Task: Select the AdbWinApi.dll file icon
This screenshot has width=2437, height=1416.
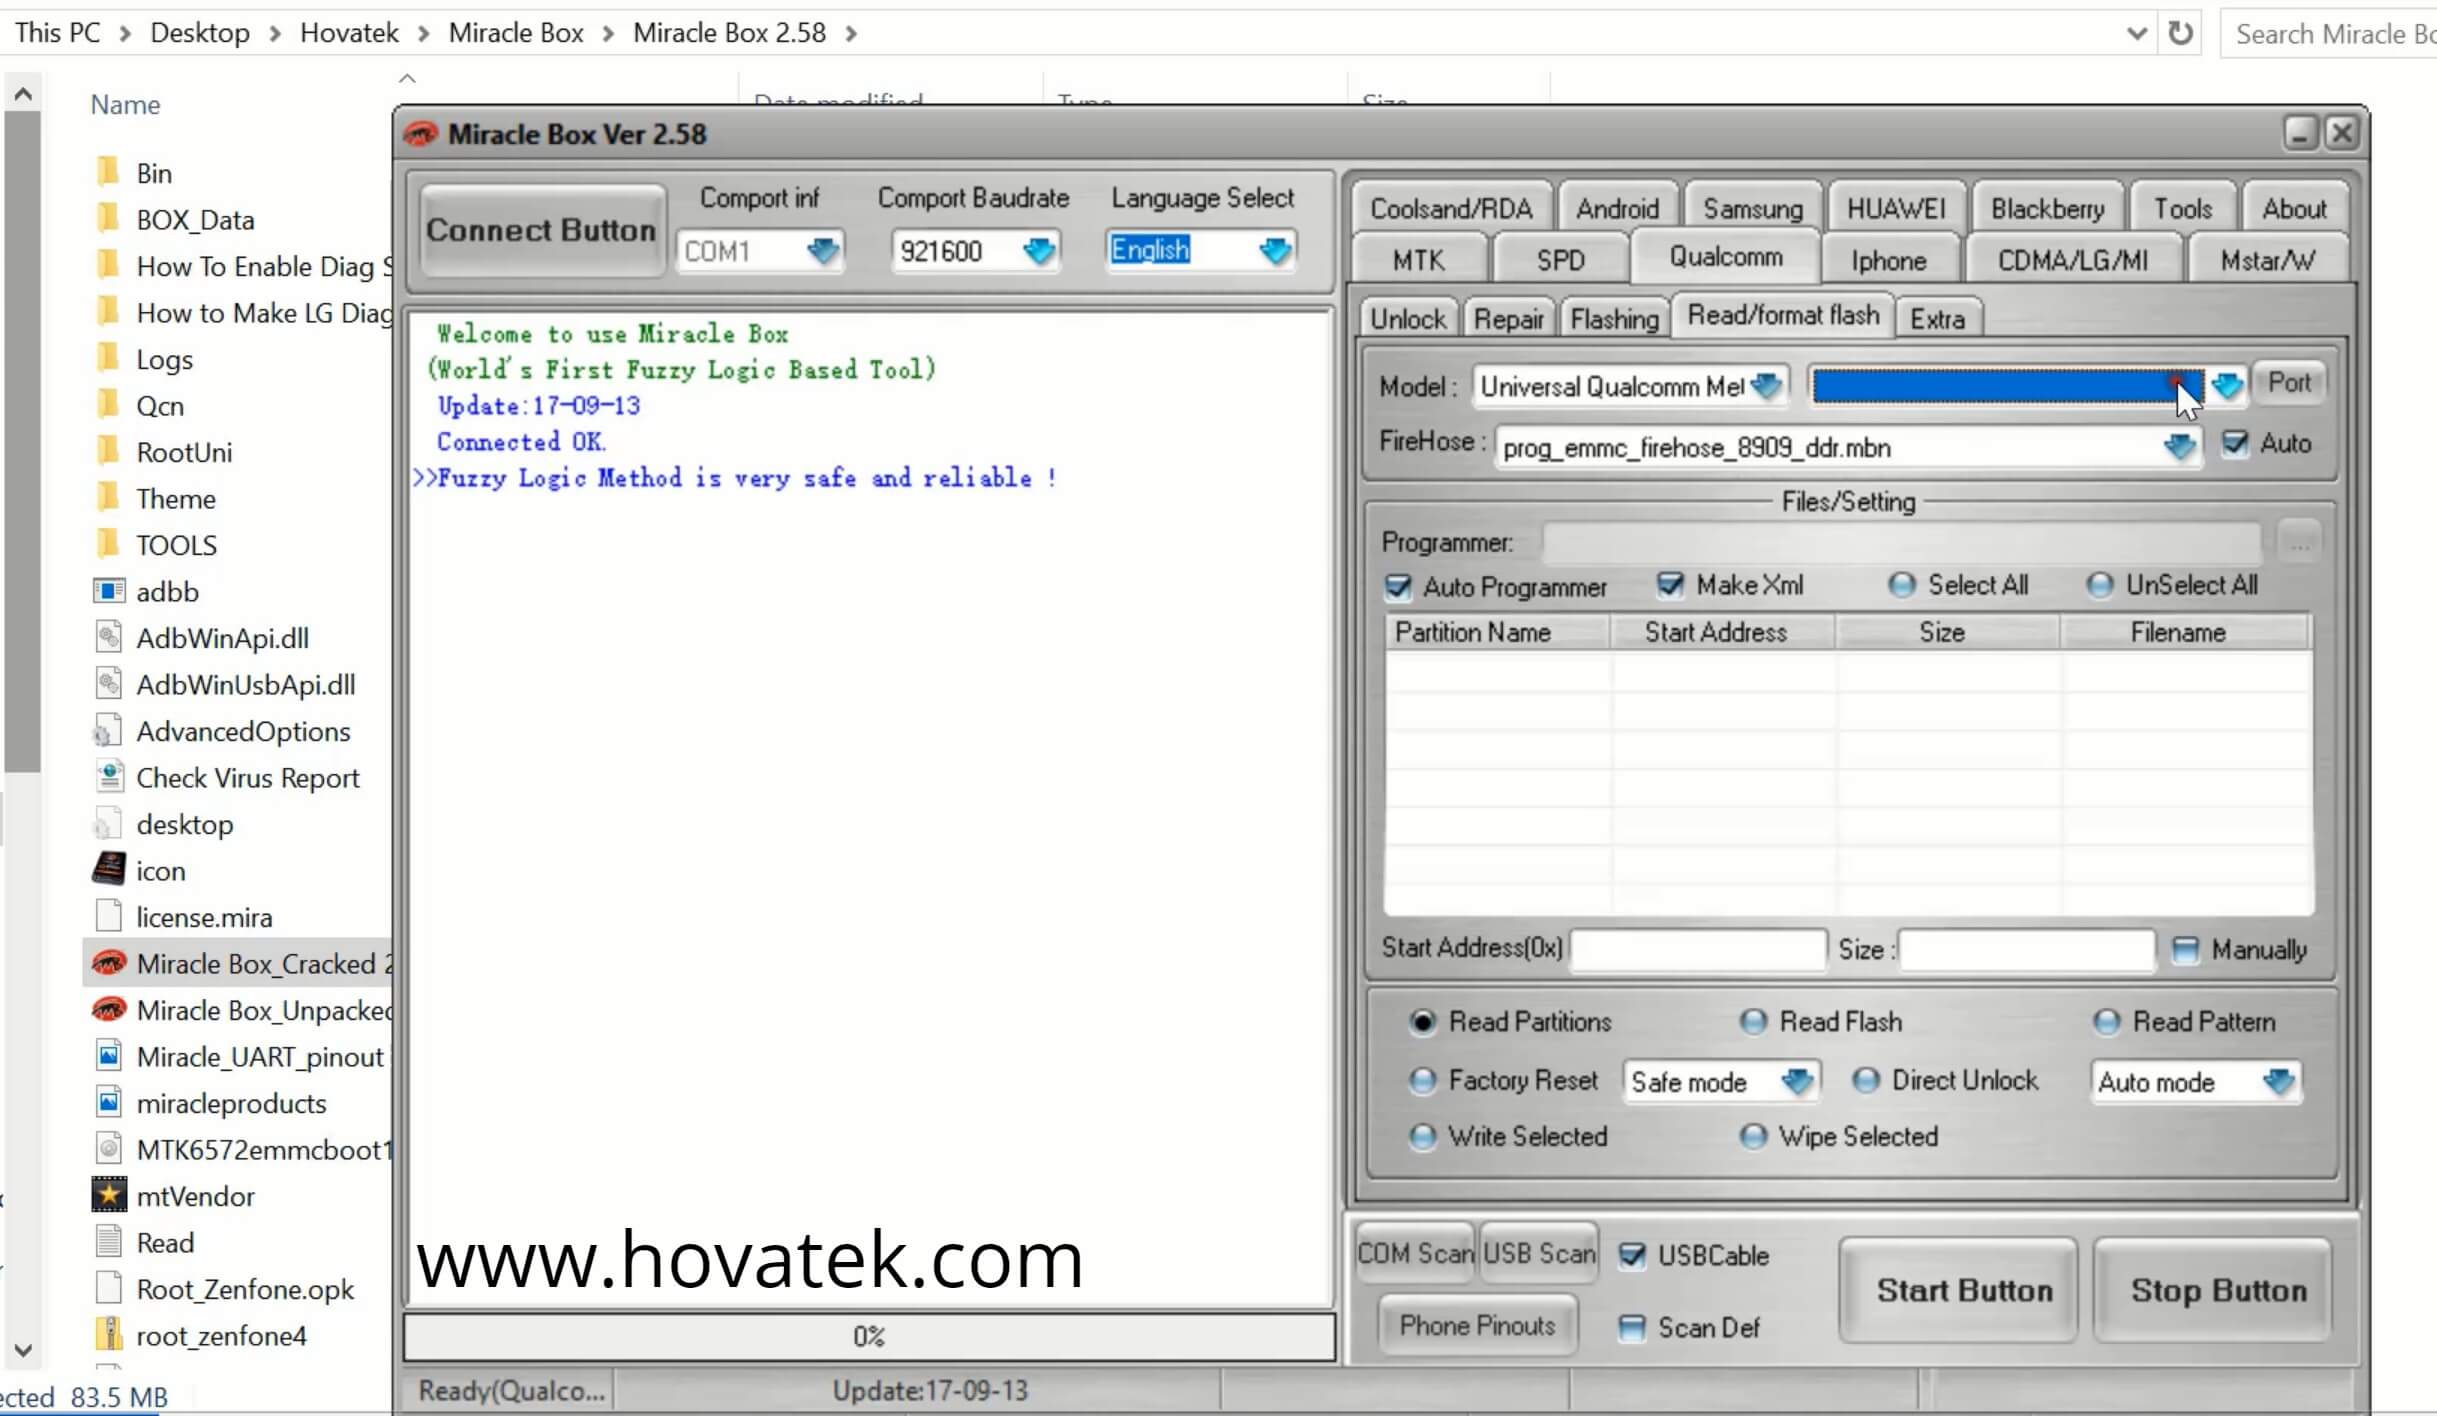Action: 108,637
